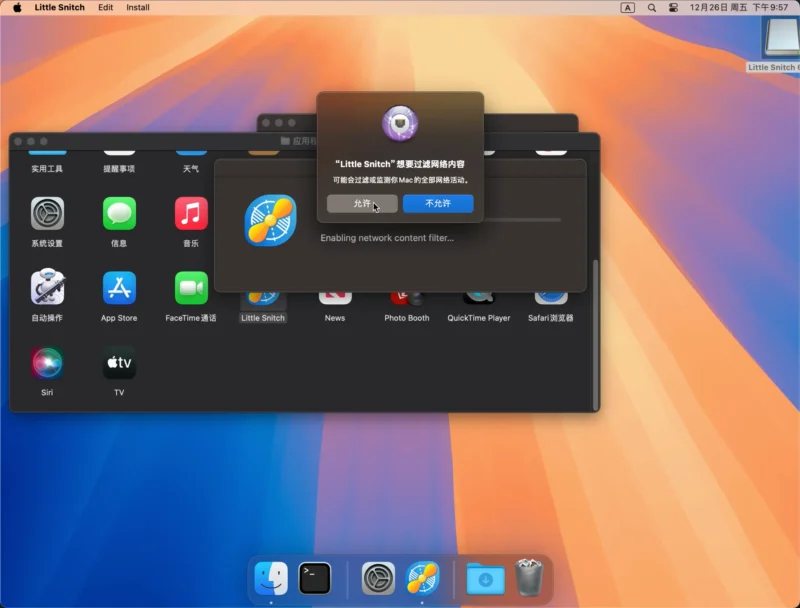Open the Siri app icon

tap(47, 362)
